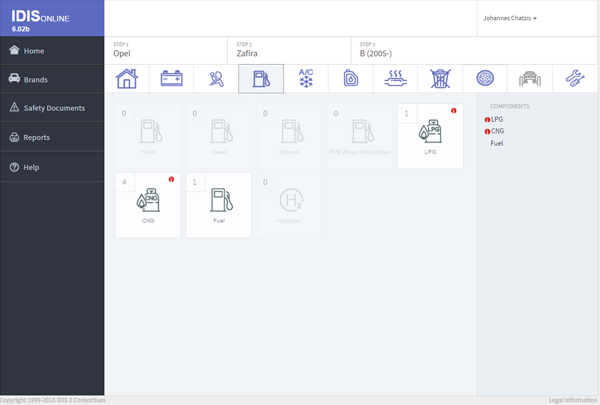Open Help in the sidebar
600x405 pixels.
(52, 167)
